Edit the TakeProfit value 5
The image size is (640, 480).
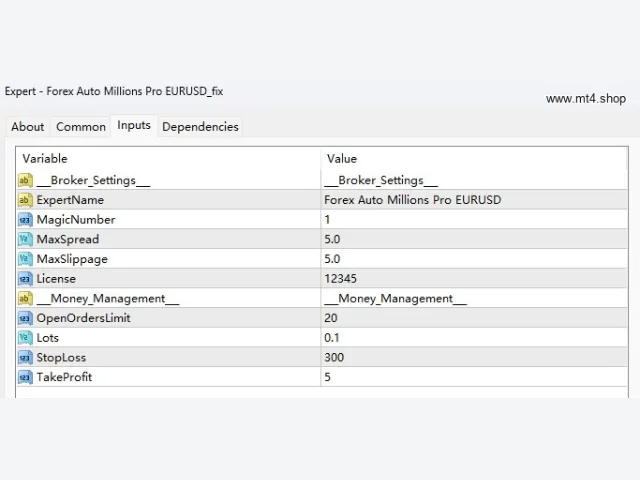pyautogui.click(x=474, y=377)
